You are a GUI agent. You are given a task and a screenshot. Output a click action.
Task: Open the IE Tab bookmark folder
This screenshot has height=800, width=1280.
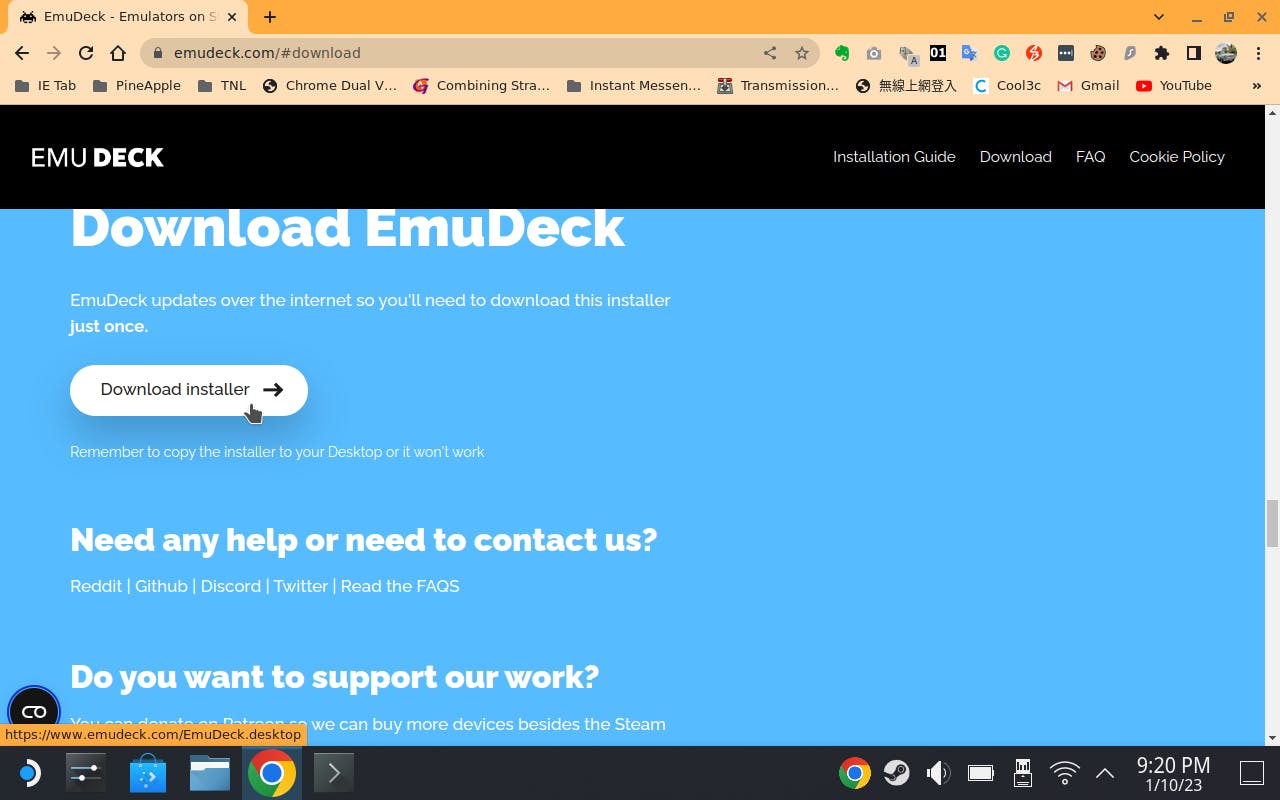[46, 86]
